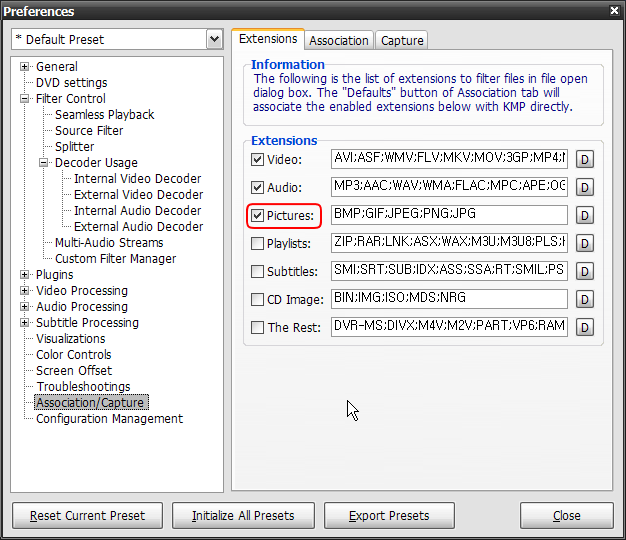626x540 pixels.
Task: Click the D default button for Playlists extensions
Action: click(585, 243)
